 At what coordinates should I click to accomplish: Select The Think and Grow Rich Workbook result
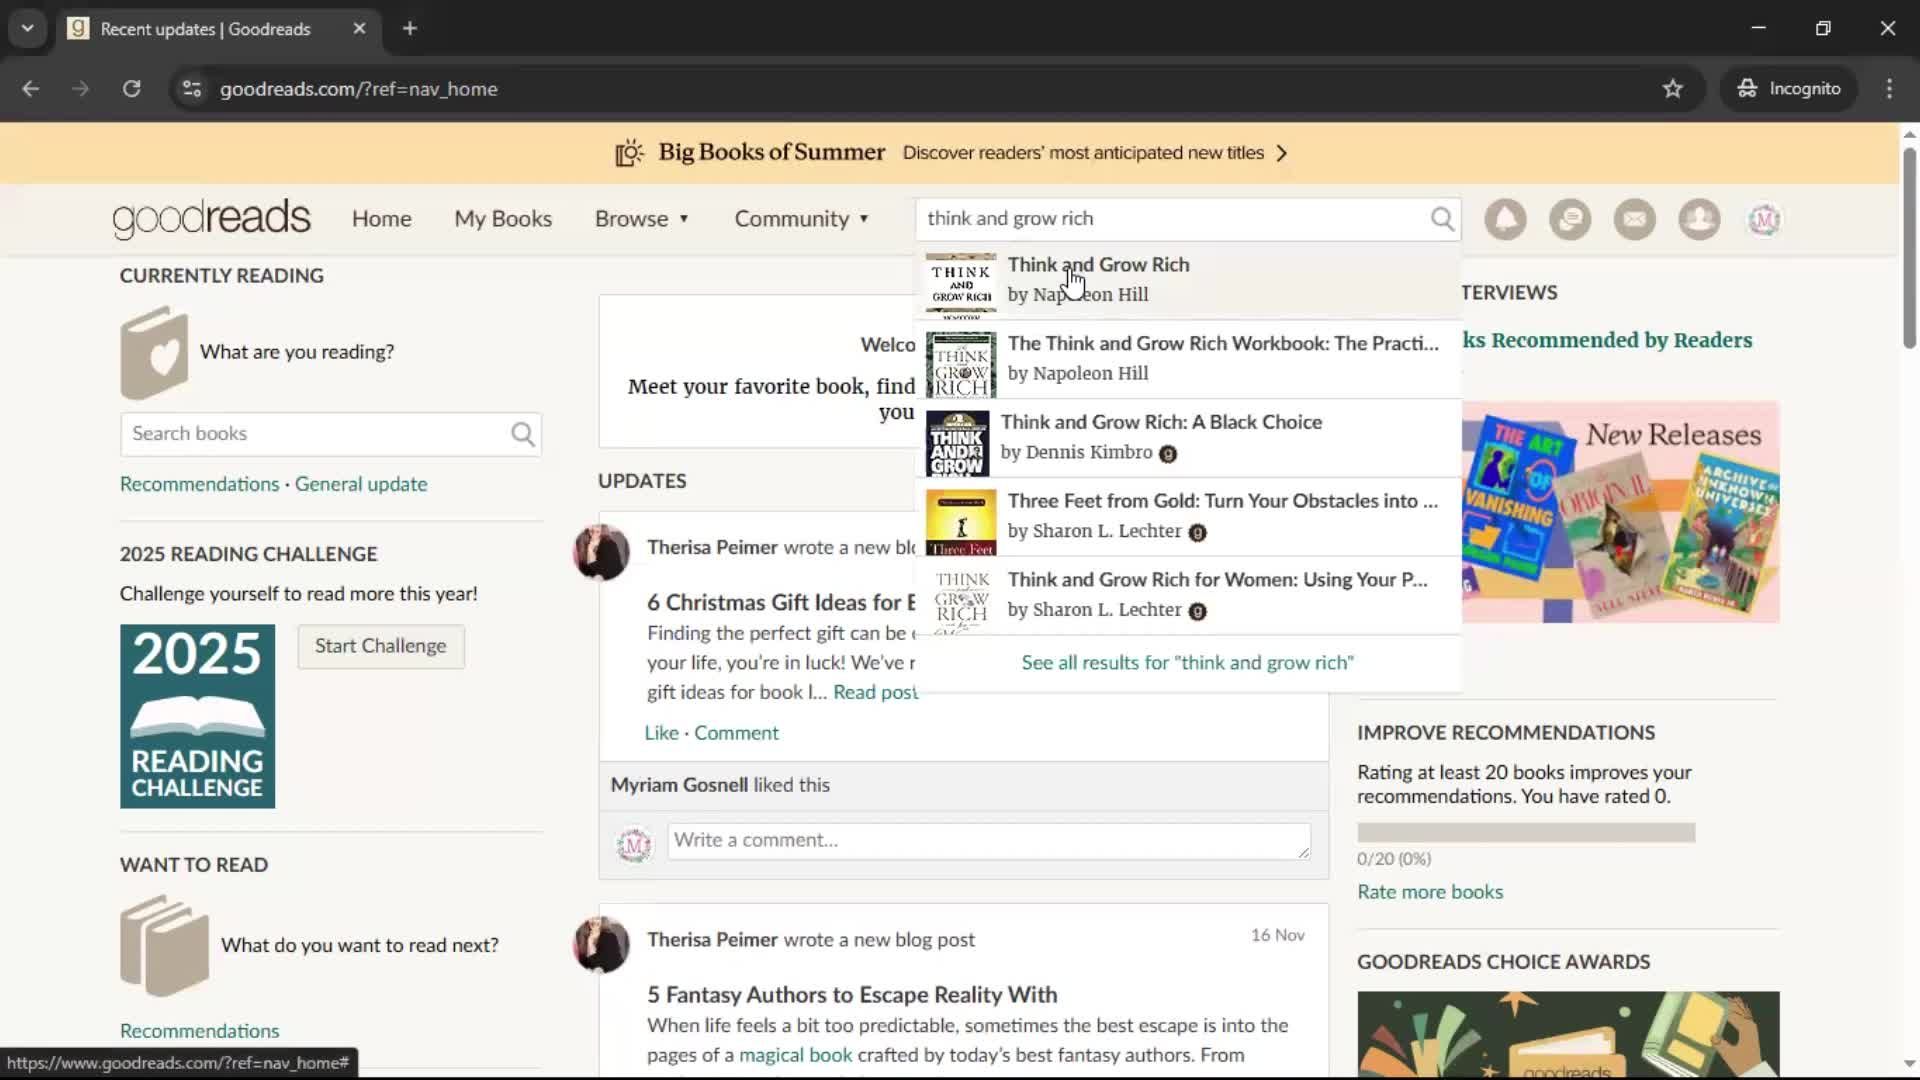coord(1188,358)
